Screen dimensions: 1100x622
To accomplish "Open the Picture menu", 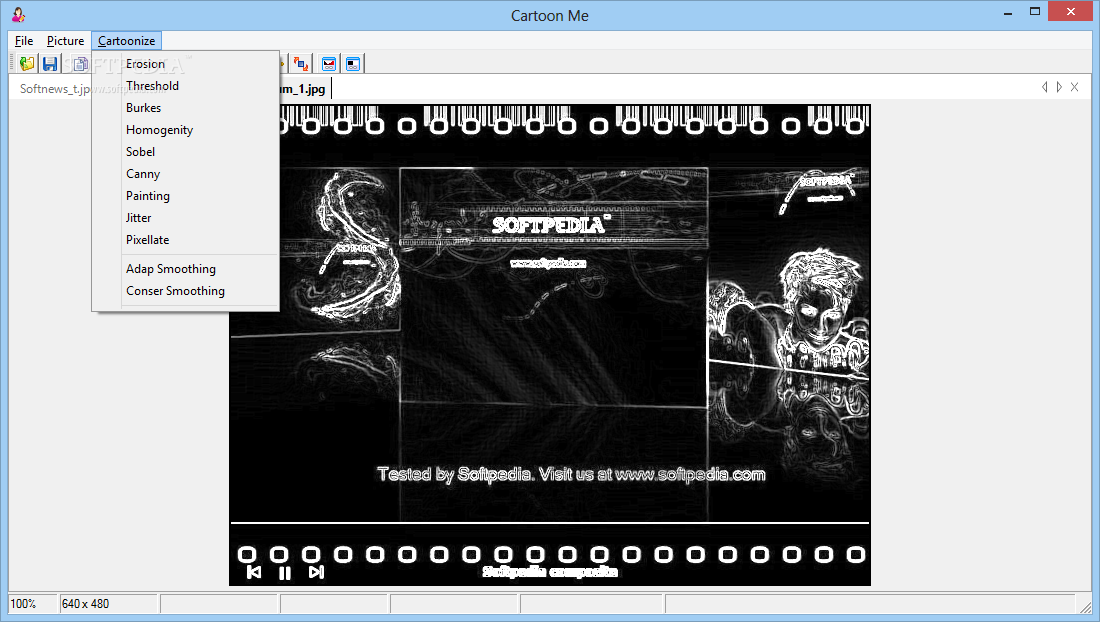I will tap(65, 41).
